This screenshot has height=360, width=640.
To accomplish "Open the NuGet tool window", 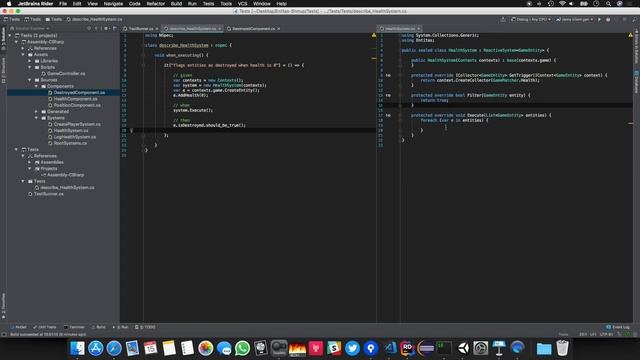I will (18, 327).
